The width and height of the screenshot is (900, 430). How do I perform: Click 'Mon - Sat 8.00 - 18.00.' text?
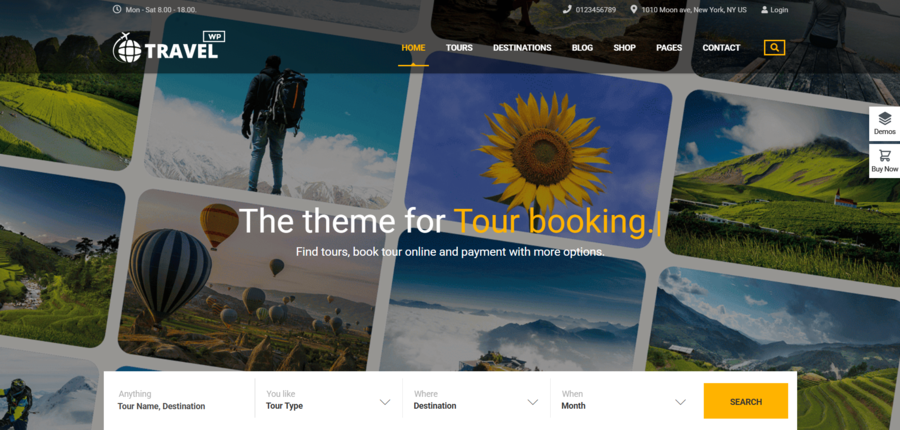(161, 10)
